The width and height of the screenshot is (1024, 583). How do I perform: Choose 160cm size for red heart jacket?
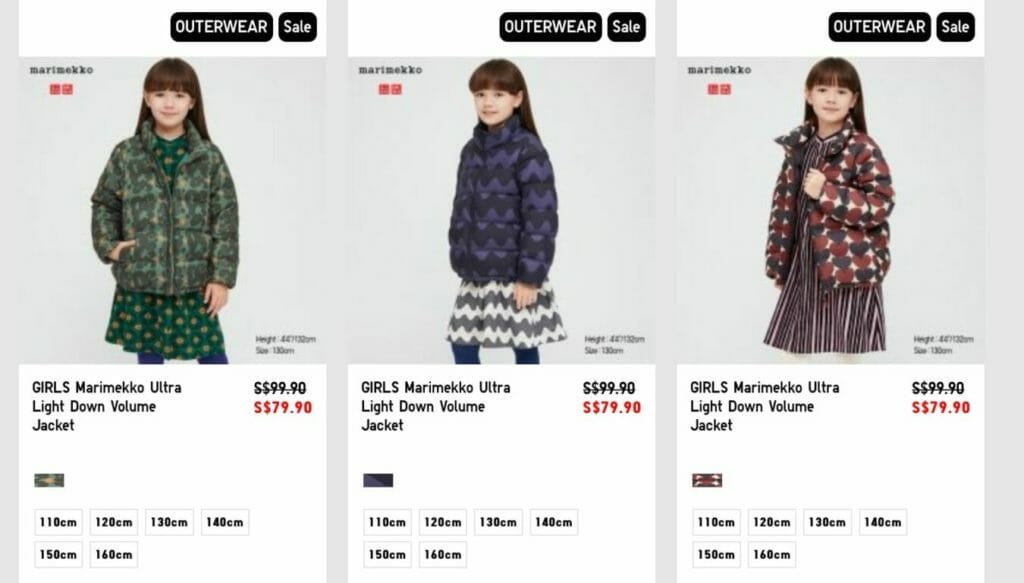tap(772, 554)
